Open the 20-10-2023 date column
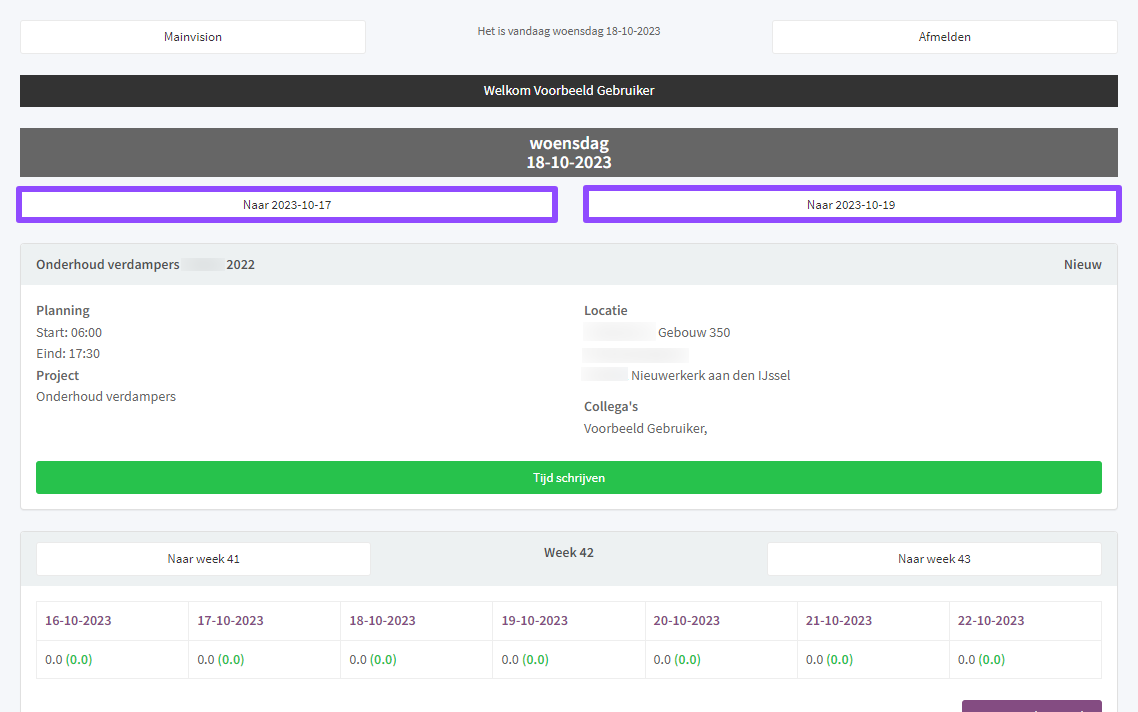The height and width of the screenshot is (712, 1138). (x=686, y=621)
